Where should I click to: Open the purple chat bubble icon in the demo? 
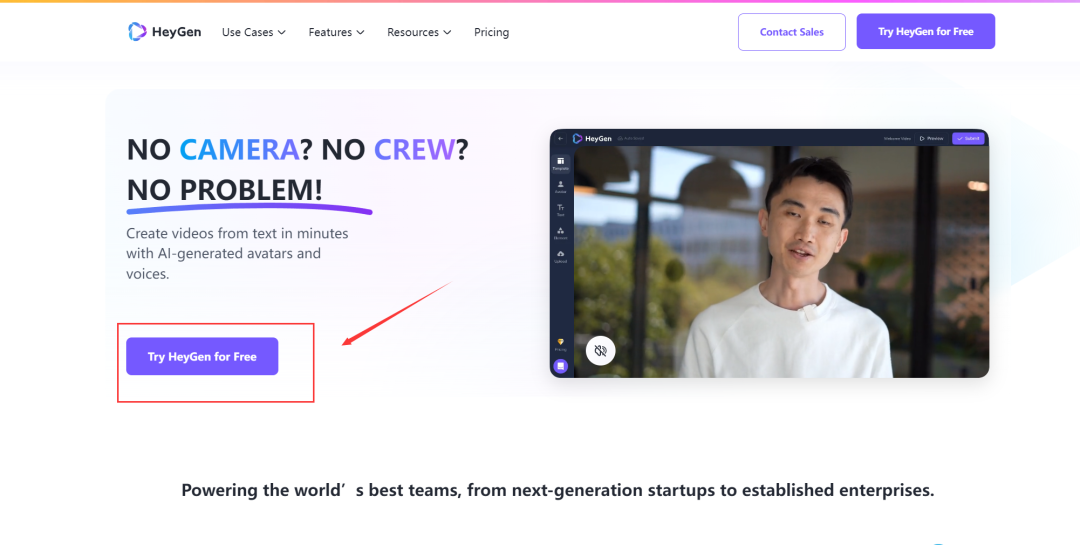[561, 366]
